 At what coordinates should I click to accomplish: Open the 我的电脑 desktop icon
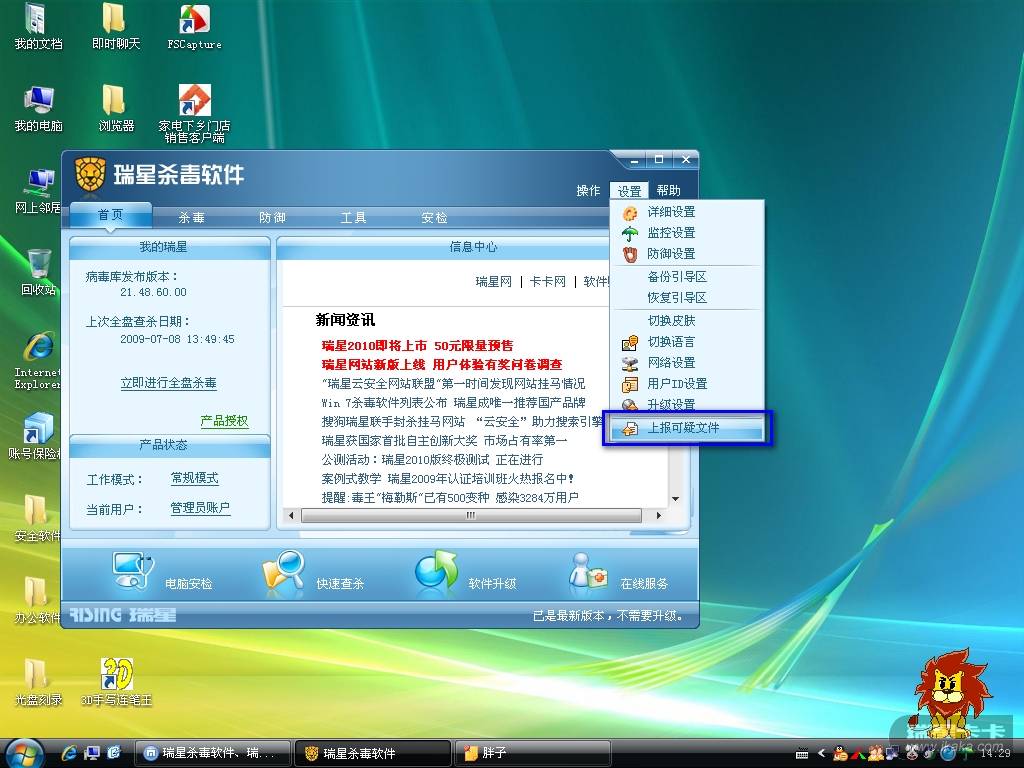tap(38, 108)
